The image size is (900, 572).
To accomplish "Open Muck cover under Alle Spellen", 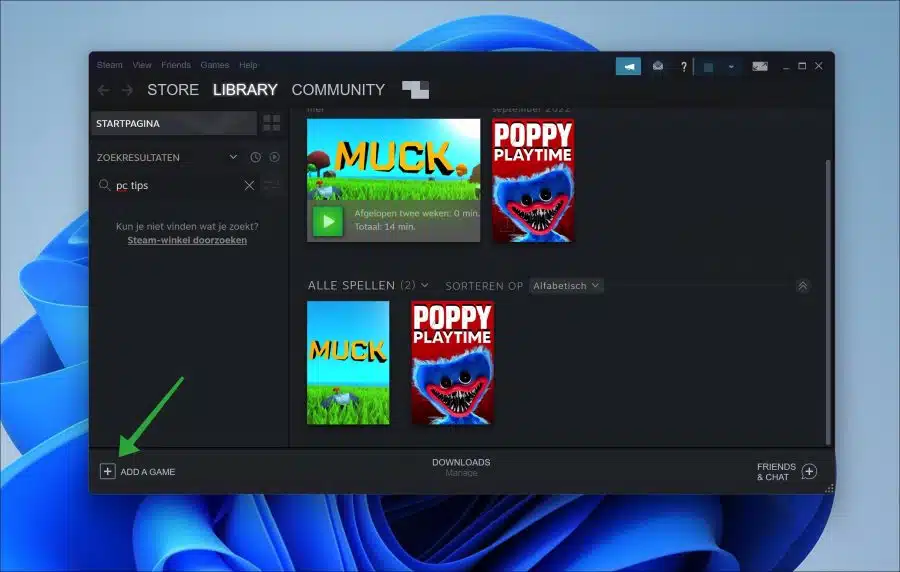I will 348,363.
